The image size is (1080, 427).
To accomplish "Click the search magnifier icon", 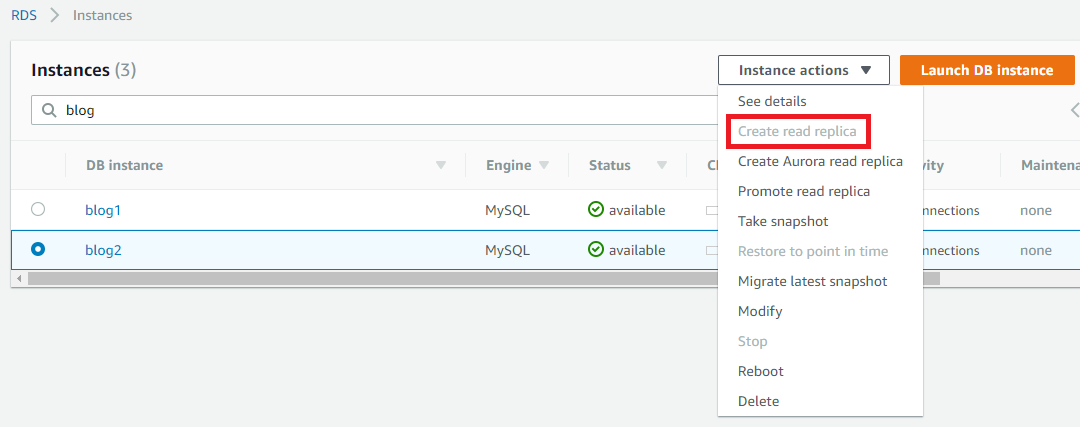I will pos(49,111).
